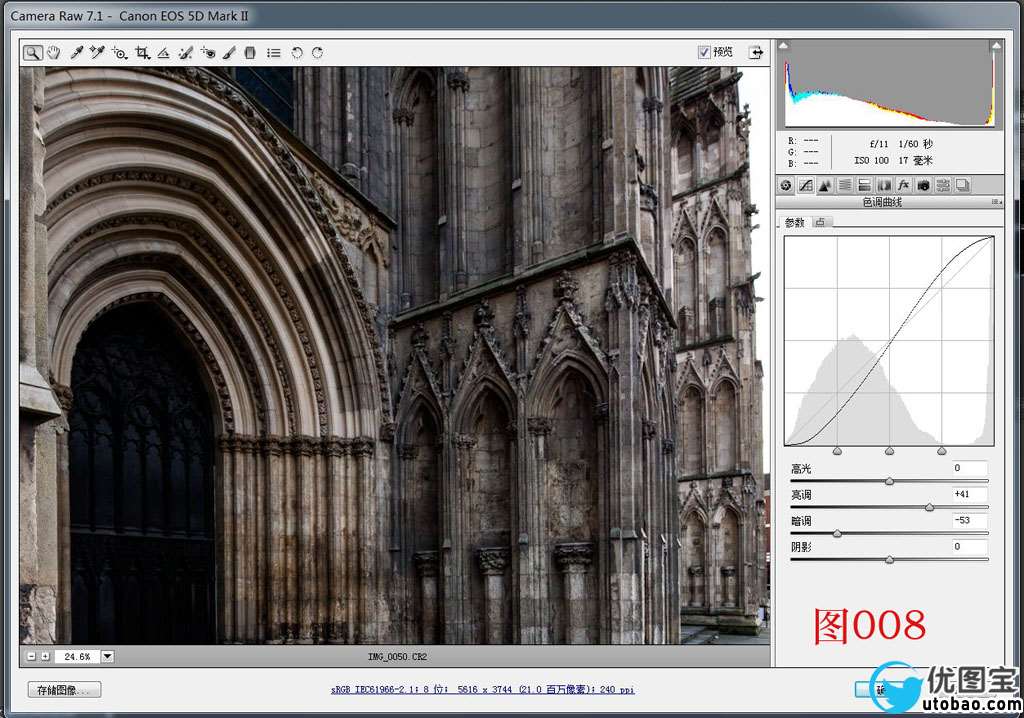
Task: Open the Camera Calibration panel
Action: [x=923, y=185]
